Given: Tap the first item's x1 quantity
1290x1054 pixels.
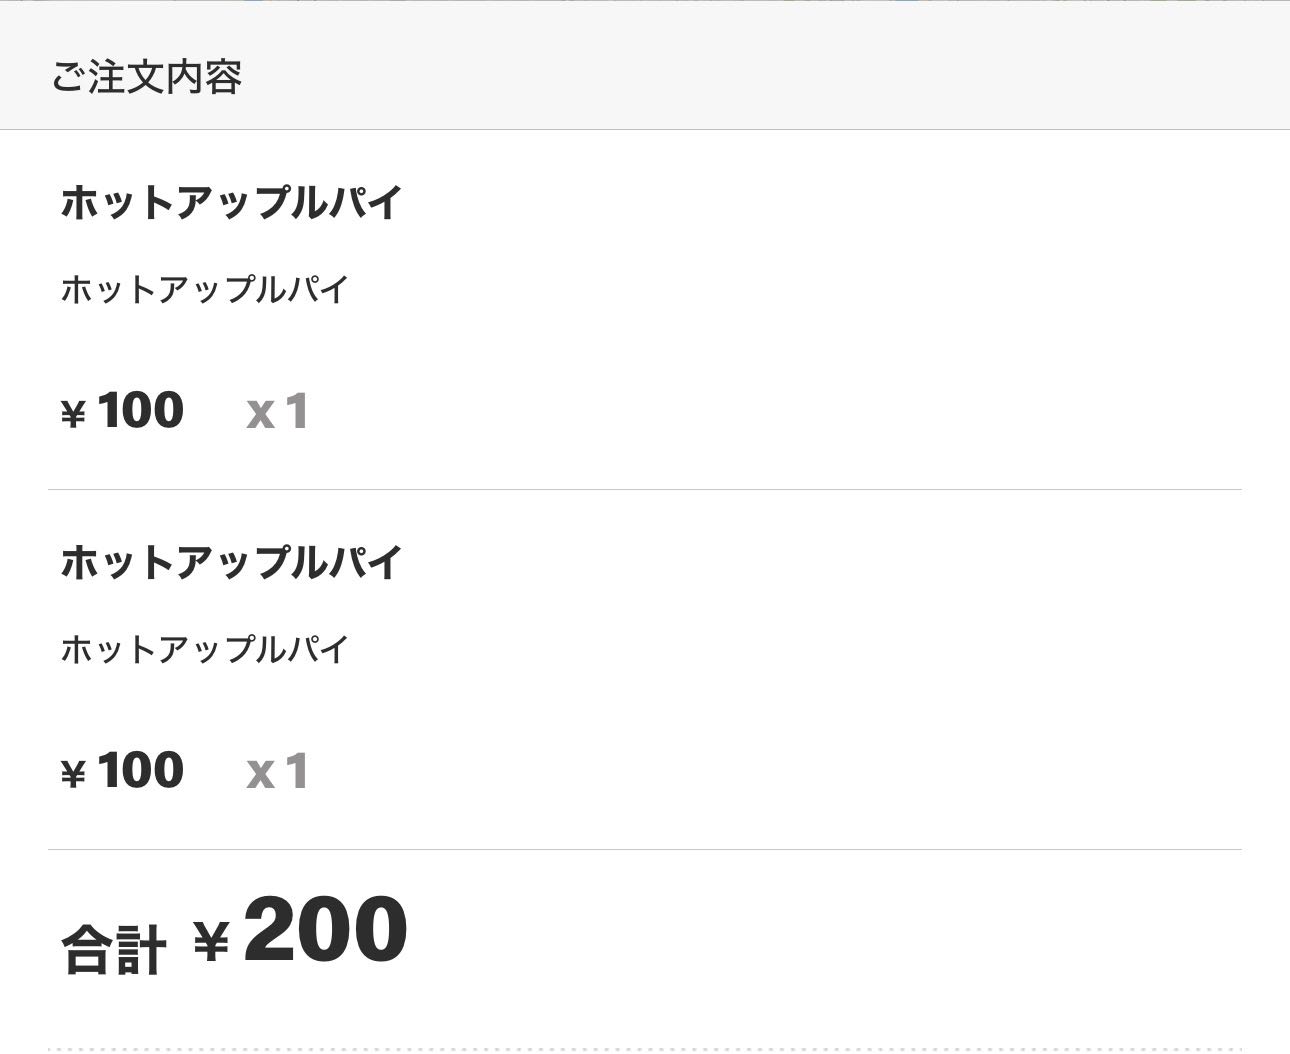Looking at the screenshot, I should tap(277, 411).
